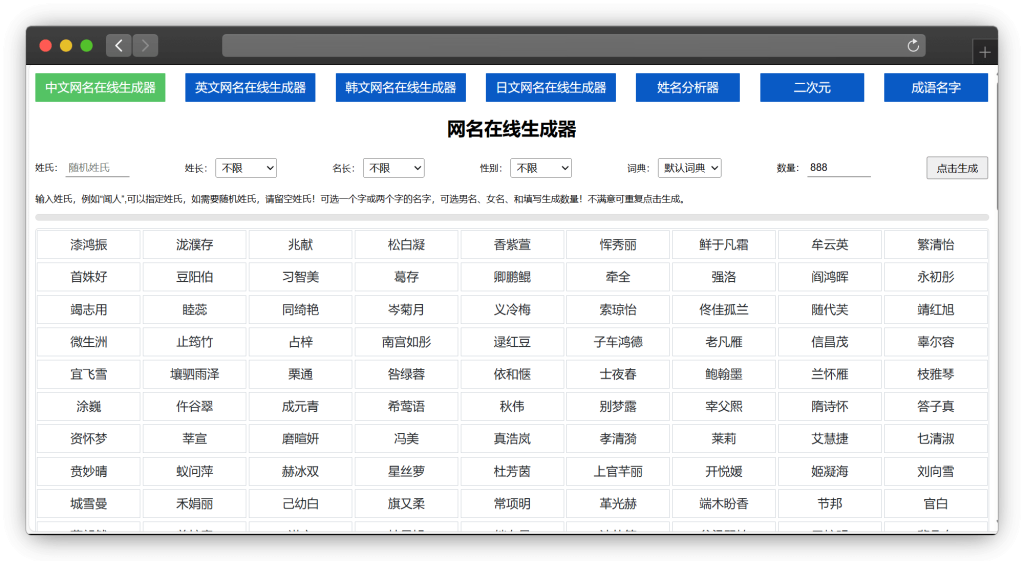Select the name 靖红旭
Image resolution: width=1024 pixels, height=561 pixels.
[x=935, y=310]
